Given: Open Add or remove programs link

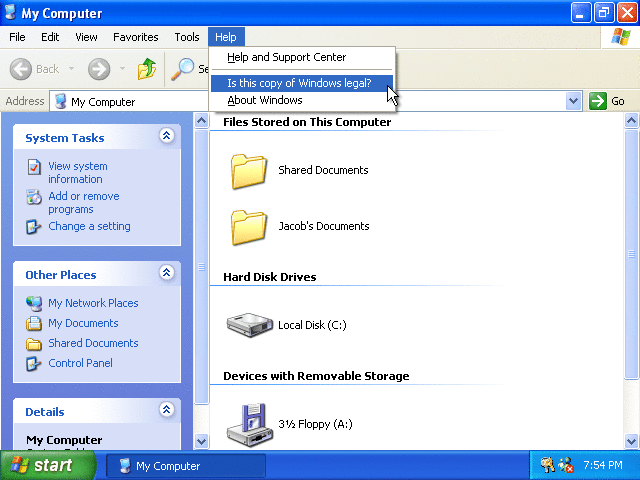Looking at the screenshot, I should [x=84, y=202].
